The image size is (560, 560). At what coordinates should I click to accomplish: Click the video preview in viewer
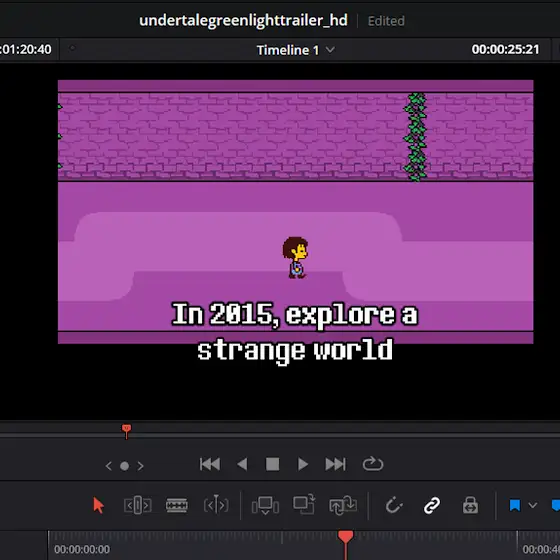pyautogui.click(x=296, y=212)
